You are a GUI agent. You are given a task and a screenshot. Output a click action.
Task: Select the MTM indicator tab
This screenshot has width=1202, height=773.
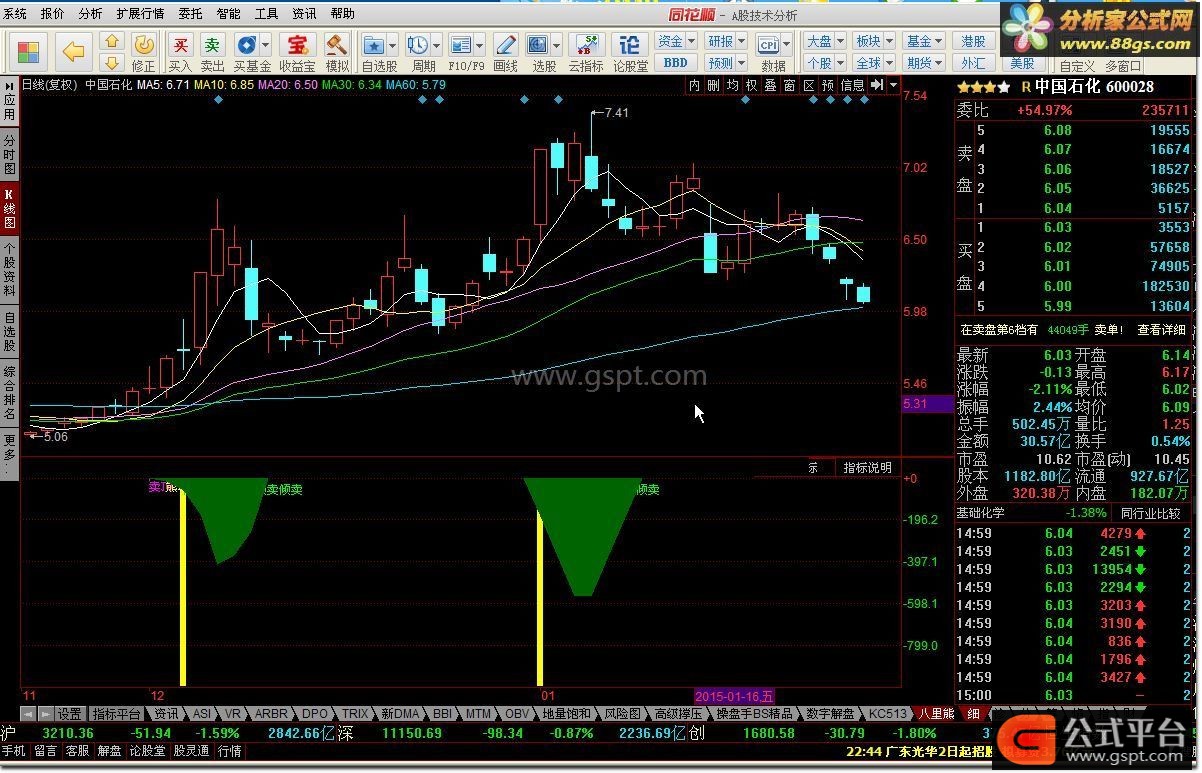[478, 714]
